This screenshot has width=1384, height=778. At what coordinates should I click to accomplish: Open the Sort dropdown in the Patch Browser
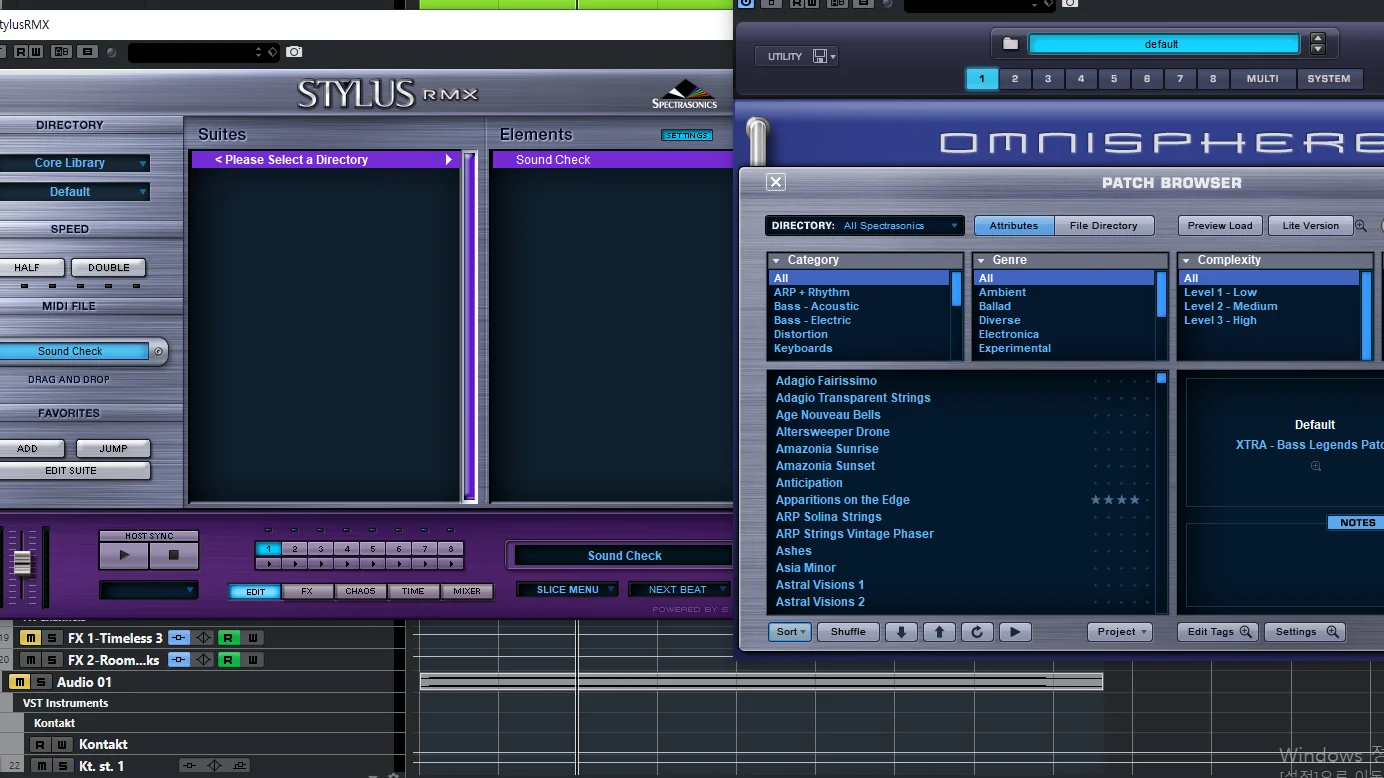789,632
